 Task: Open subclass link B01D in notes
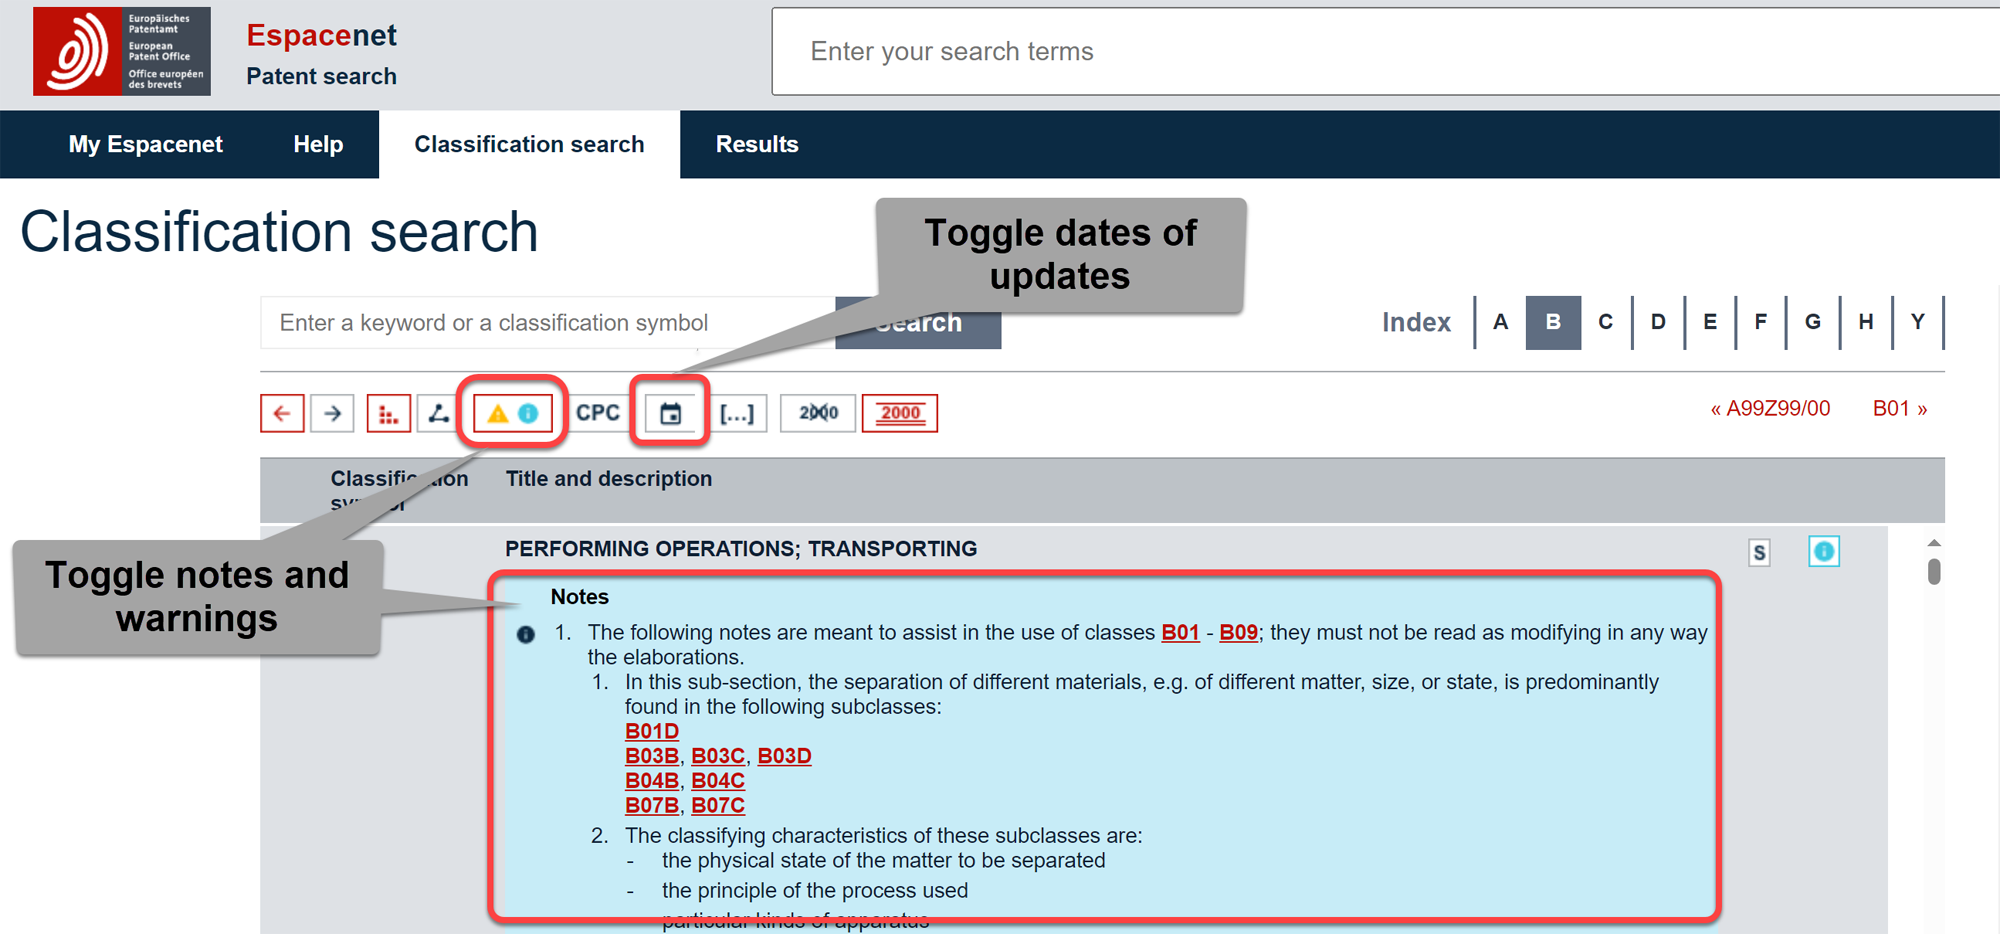coord(651,731)
